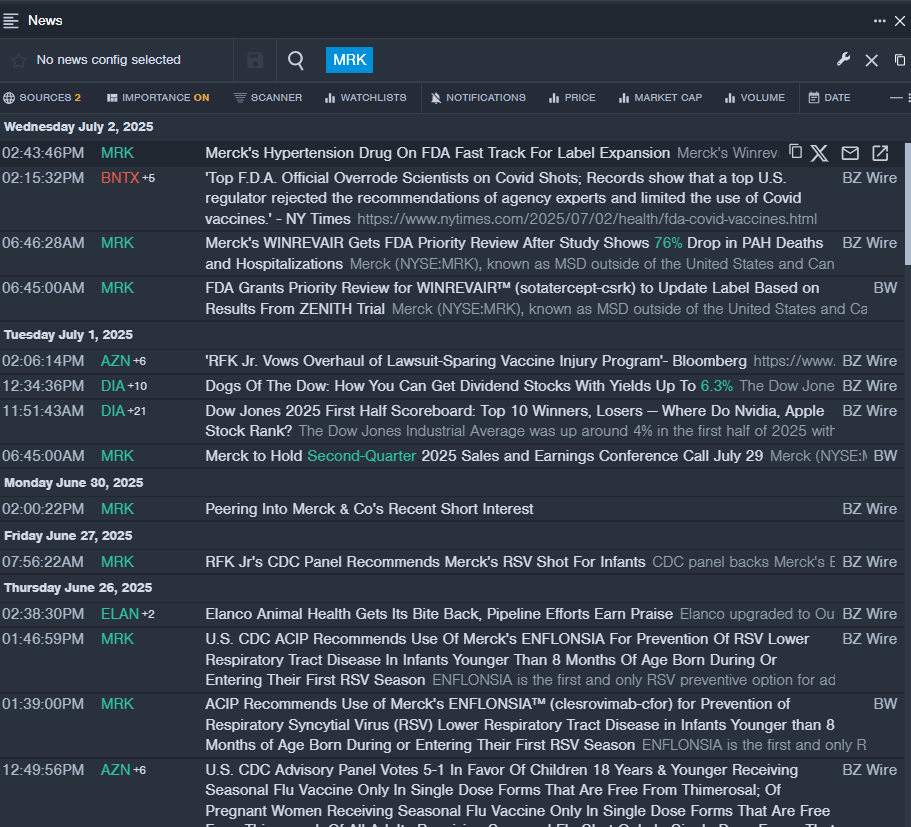Click the timestamp 06:46:28AM
Image resolution: width=911 pixels, height=827 pixels.
tap(43, 243)
